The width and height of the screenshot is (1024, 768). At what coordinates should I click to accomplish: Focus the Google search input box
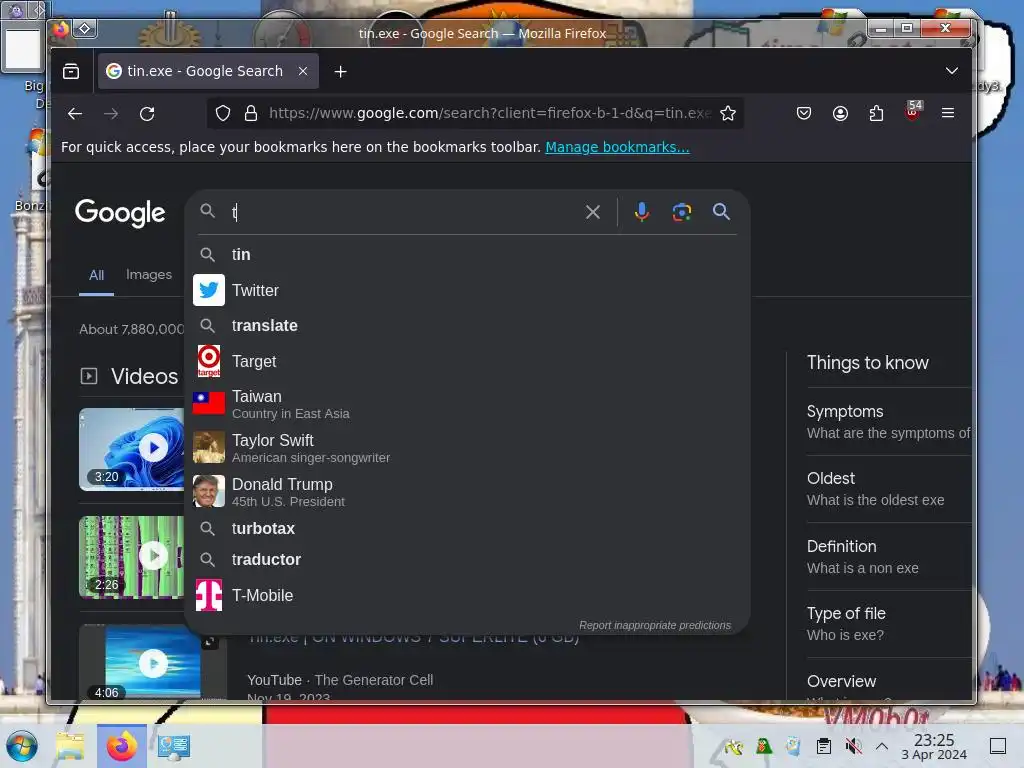coord(405,212)
